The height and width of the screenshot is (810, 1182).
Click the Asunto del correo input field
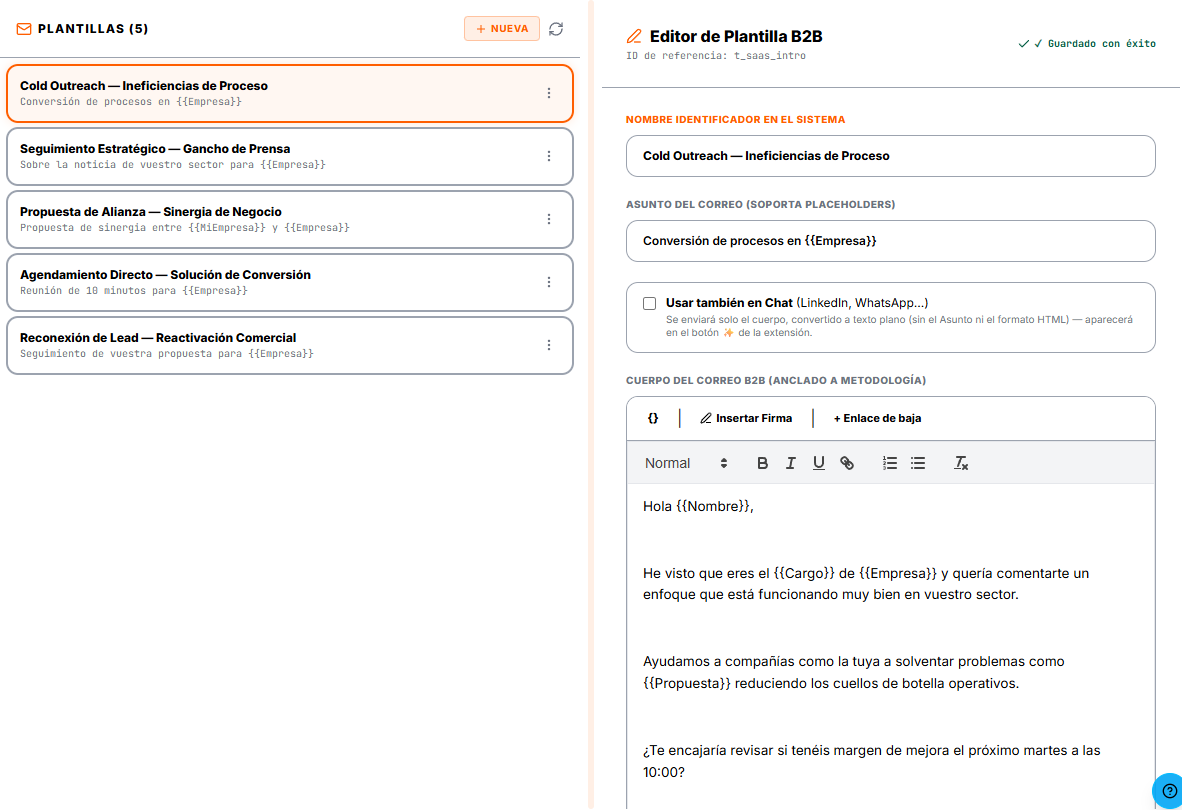(x=890, y=241)
